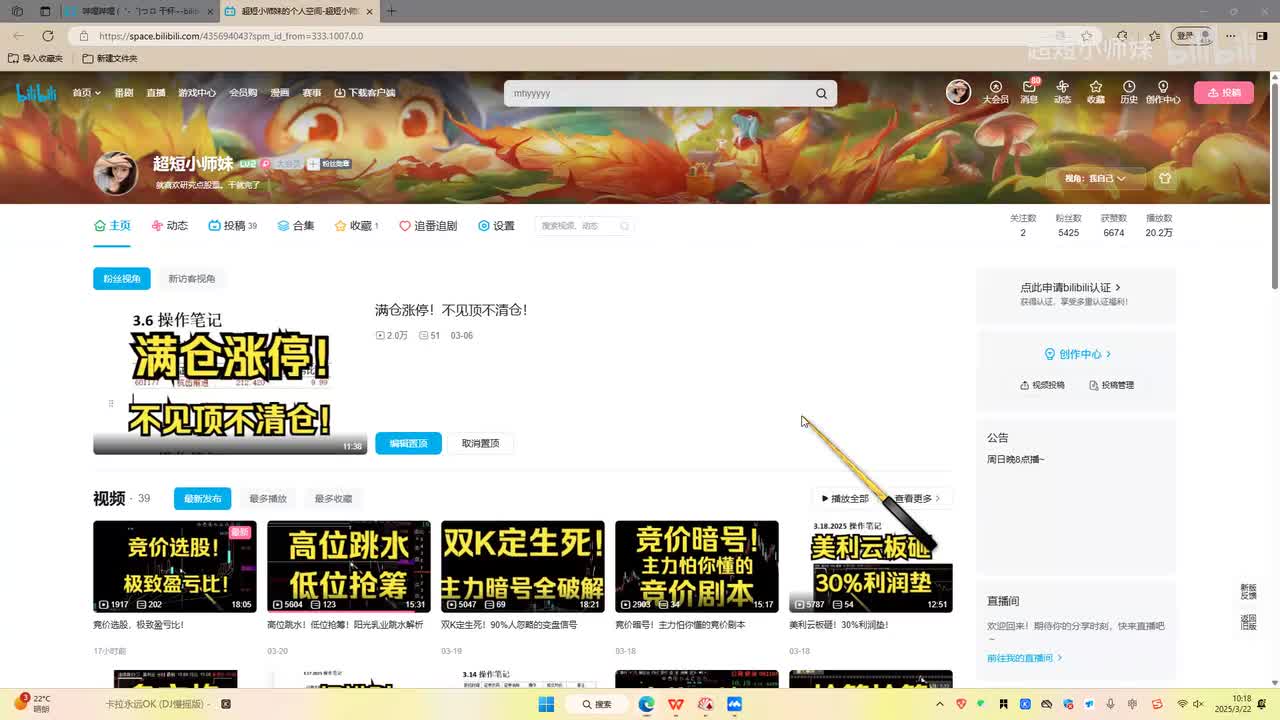Click the 番剧 menu item
This screenshot has width=1280, height=720.
pyautogui.click(x=124, y=93)
